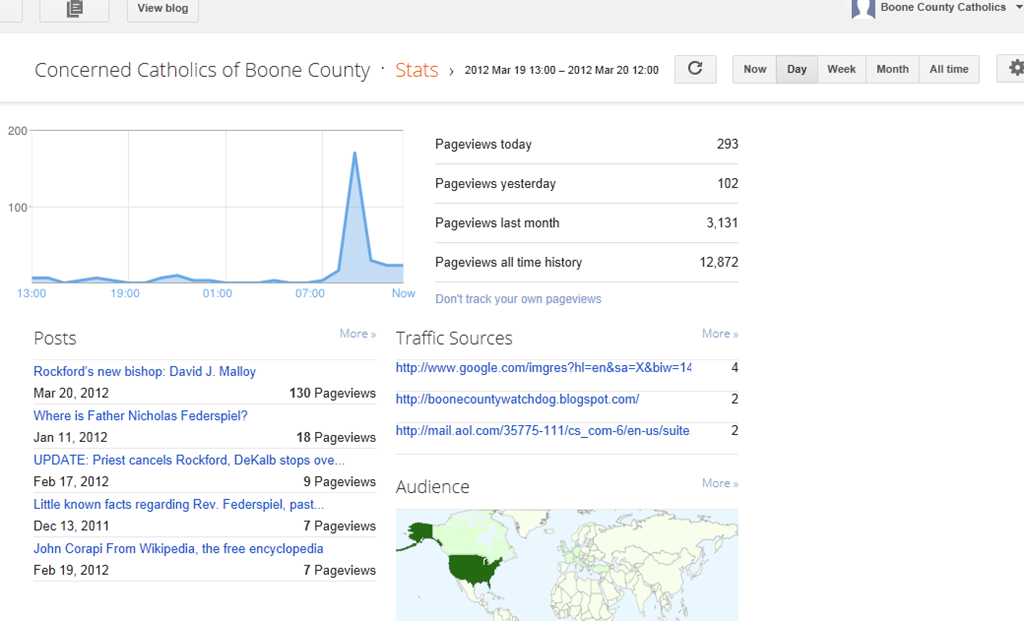This screenshot has height=621, width=1024.
Task: Click Concerned Catholics of Boone County title
Action: [x=202, y=70]
